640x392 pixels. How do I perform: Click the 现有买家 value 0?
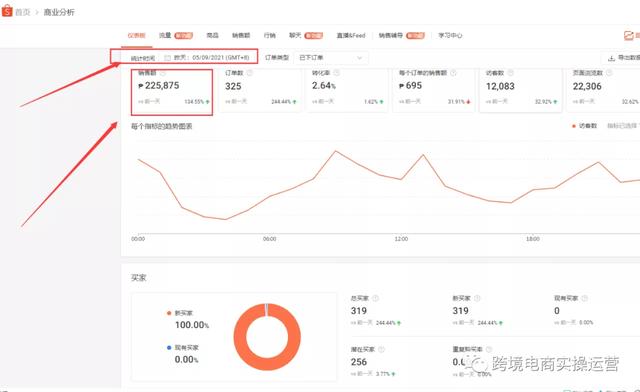pos(557,311)
